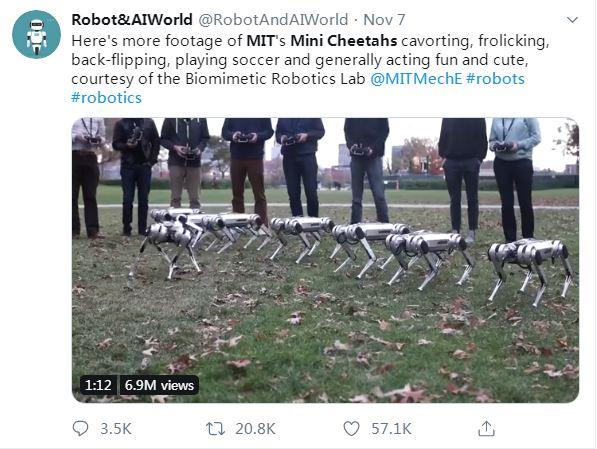This screenshot has width=597, height=449.
Task: View the 3.5K replies count
Action: pos(116,429)
